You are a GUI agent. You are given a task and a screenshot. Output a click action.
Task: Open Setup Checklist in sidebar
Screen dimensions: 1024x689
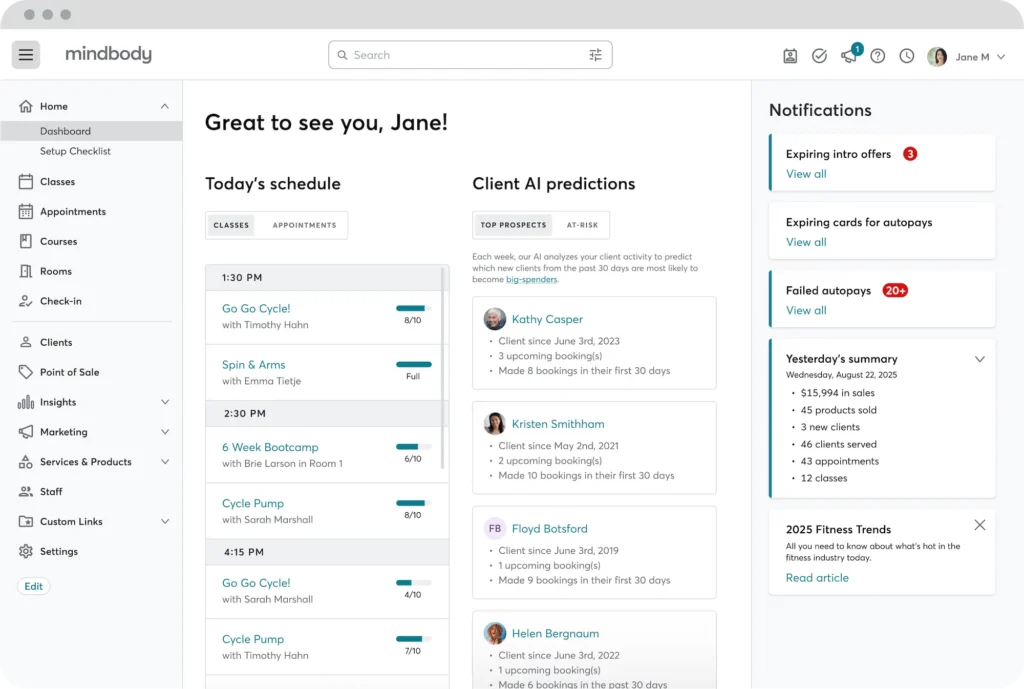pyautogui.click(x=75, y=151)
